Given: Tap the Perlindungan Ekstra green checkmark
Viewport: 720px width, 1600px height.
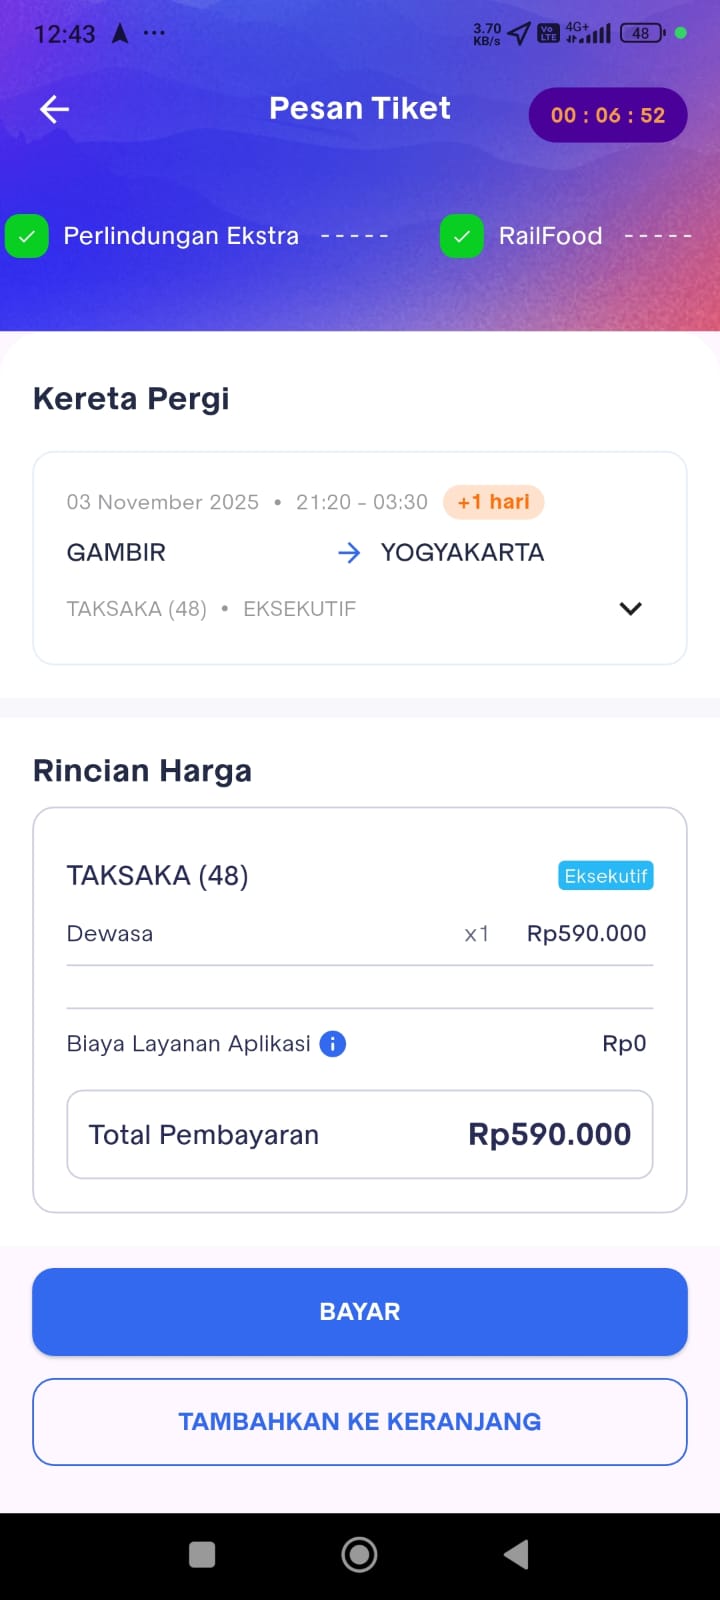Looking at the screenshot, I should (x=27, y=237).
